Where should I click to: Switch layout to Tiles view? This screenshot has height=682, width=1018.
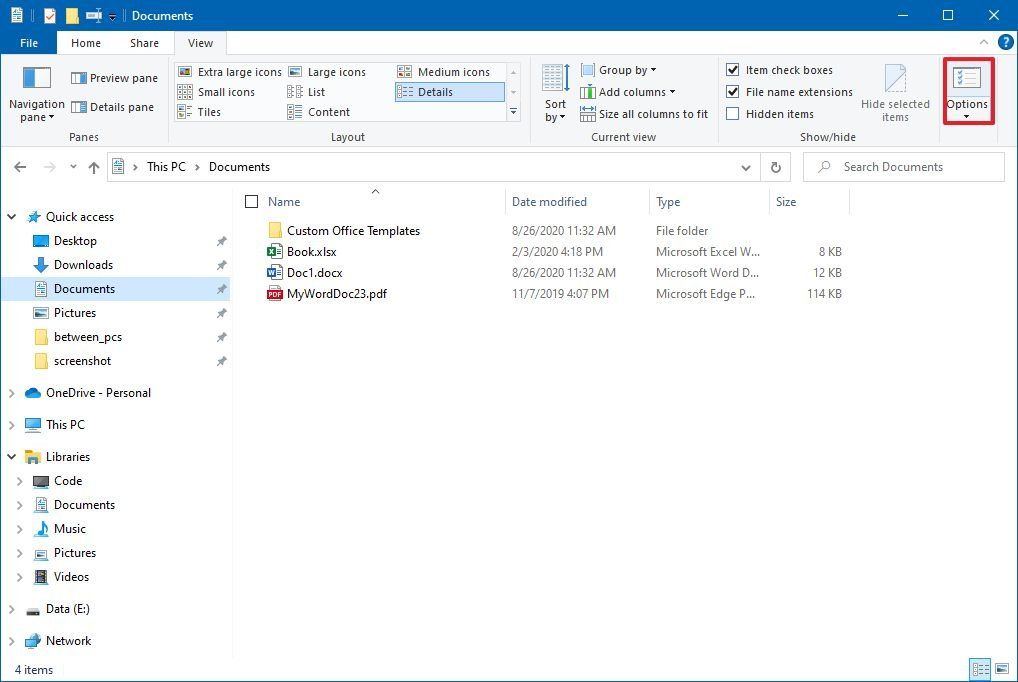[x=213, y=111]
